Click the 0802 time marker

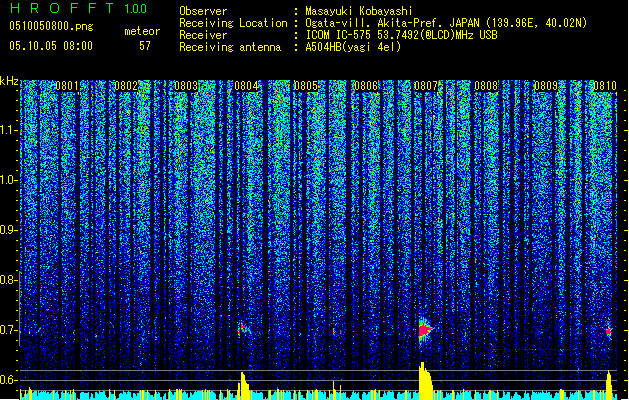tap(126, 86)
